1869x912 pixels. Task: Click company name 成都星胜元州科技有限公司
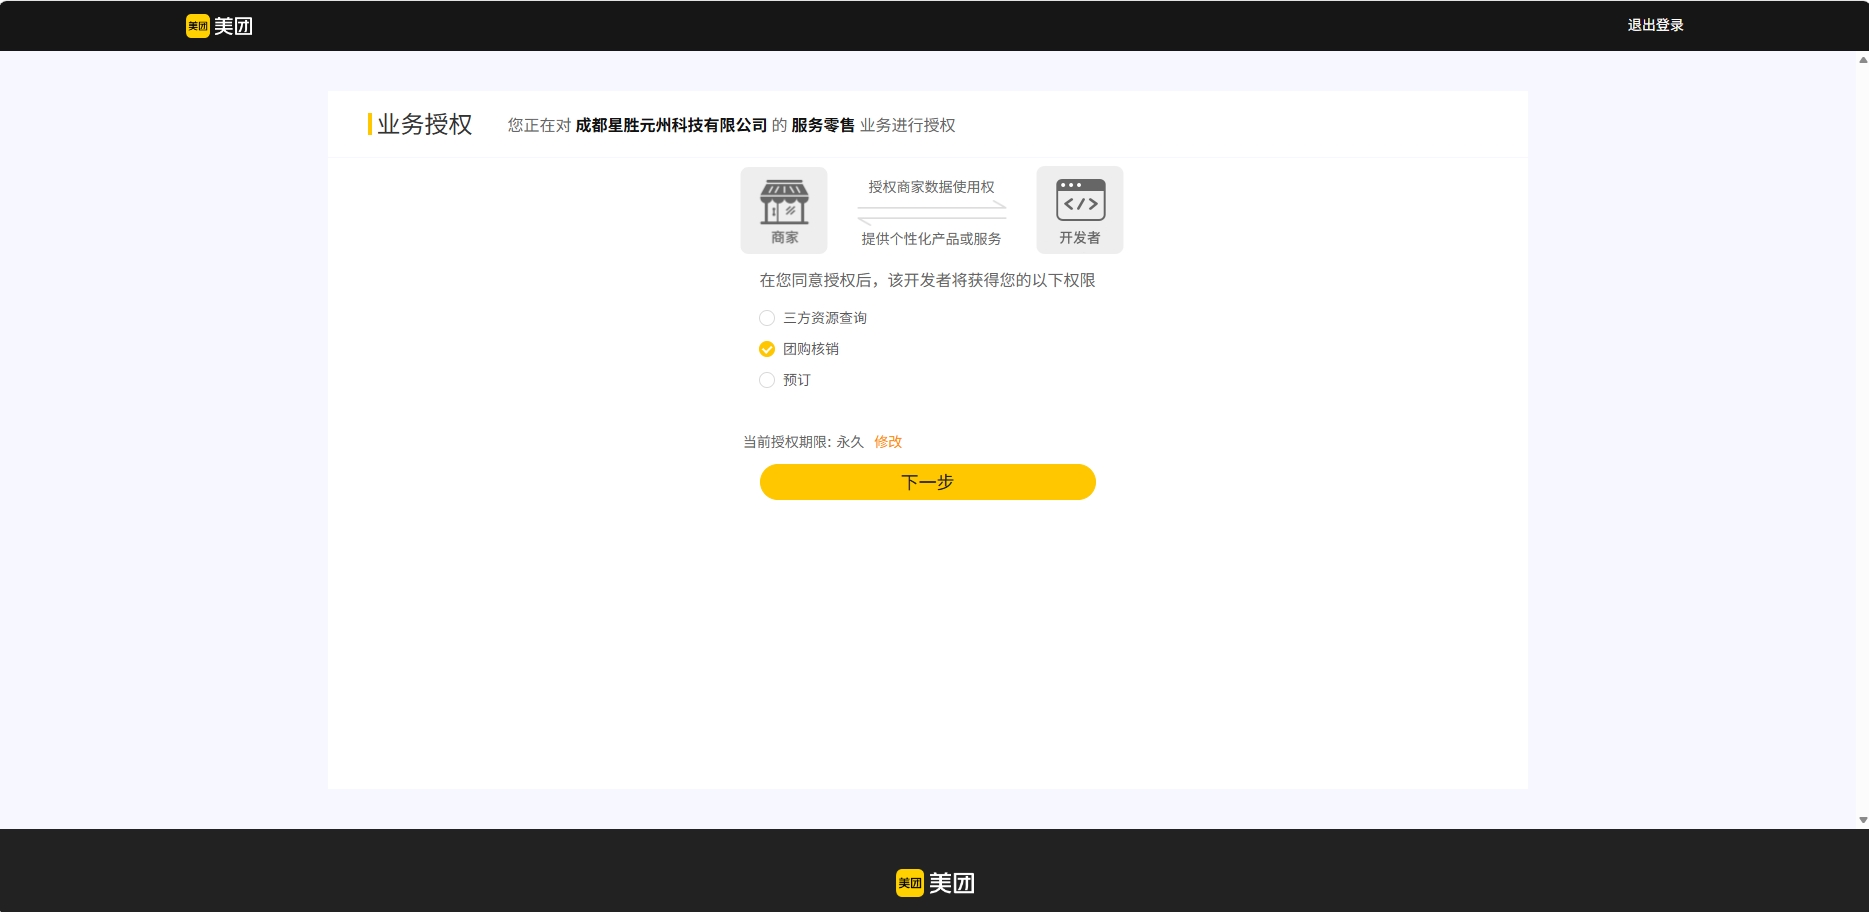671,125
